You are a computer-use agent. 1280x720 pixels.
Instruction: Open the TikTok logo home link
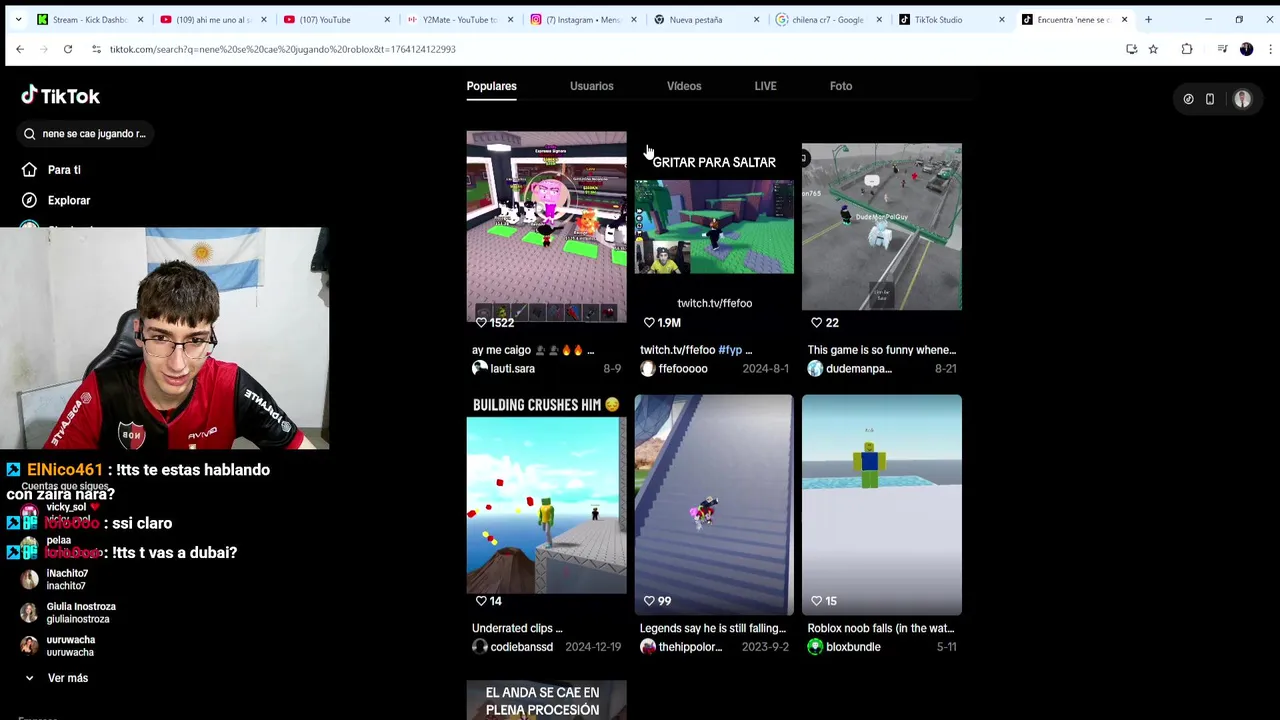pos(61,96)
